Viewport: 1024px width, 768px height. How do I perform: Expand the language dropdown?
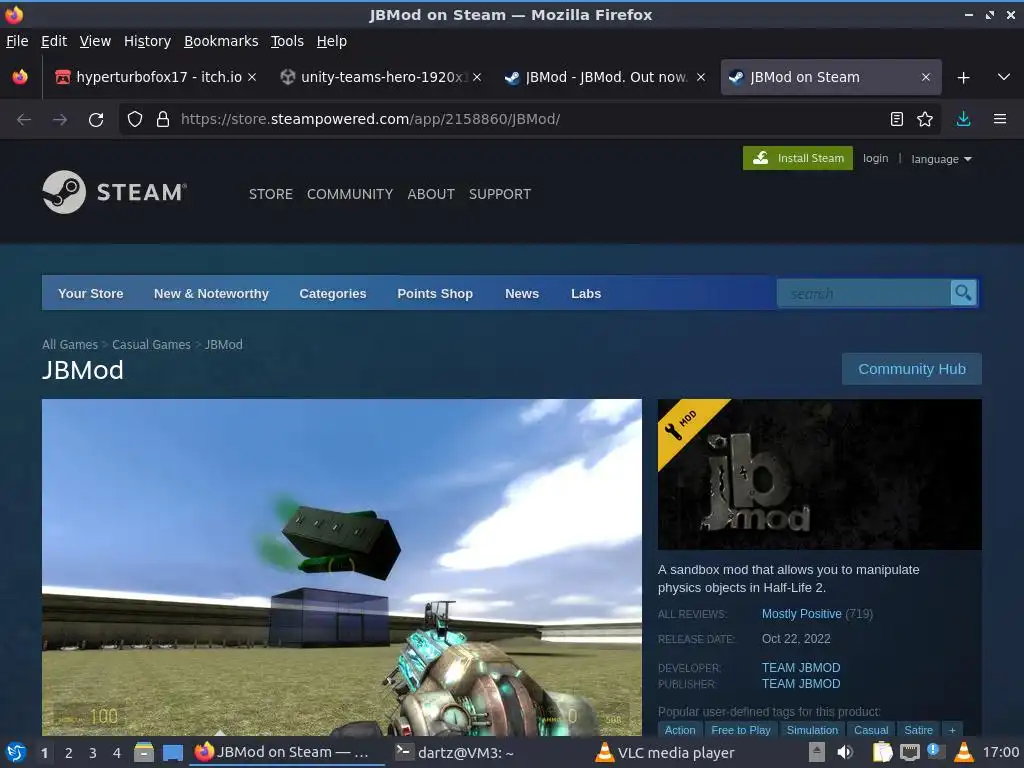pos(941,159)
